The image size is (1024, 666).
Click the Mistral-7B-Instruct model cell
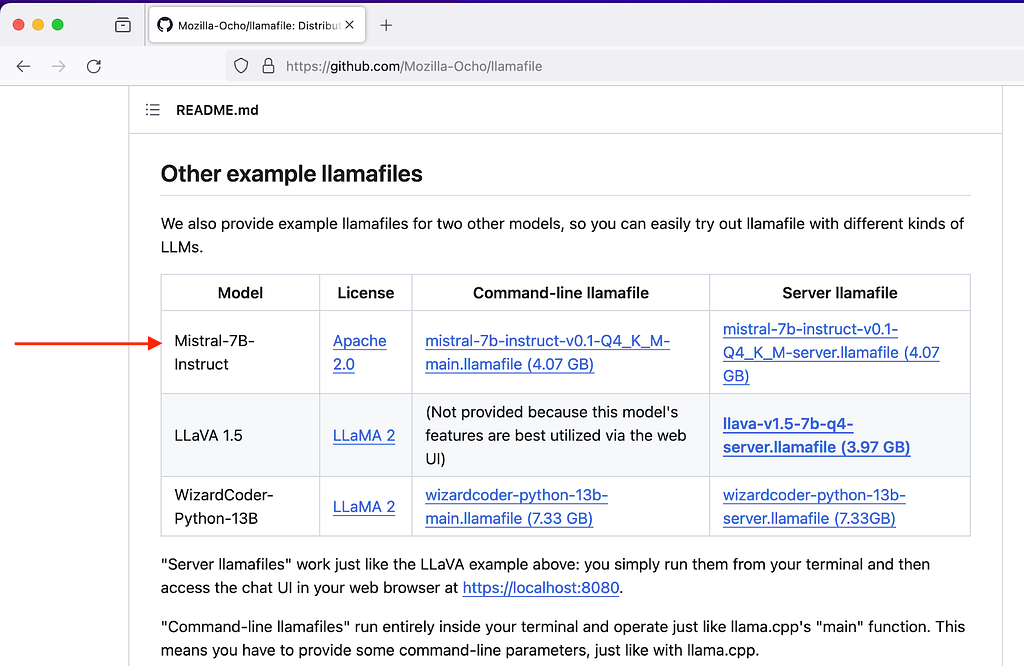coord(240,353)
